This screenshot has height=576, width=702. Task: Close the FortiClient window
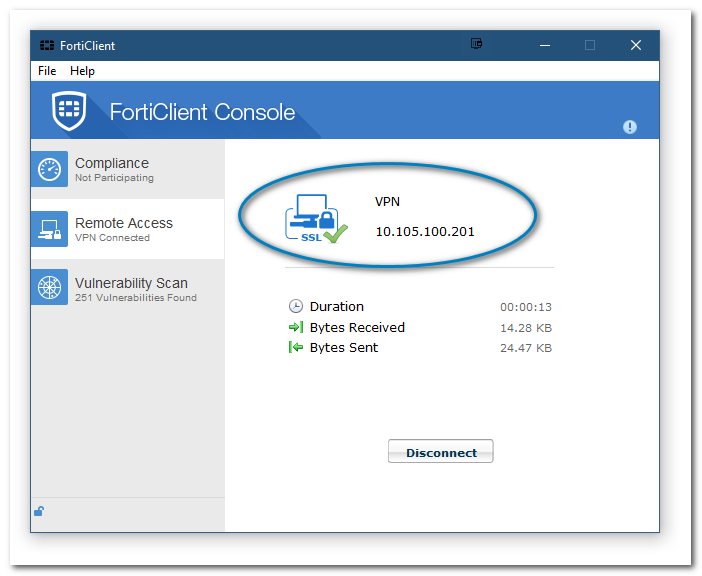pos(636,45)
